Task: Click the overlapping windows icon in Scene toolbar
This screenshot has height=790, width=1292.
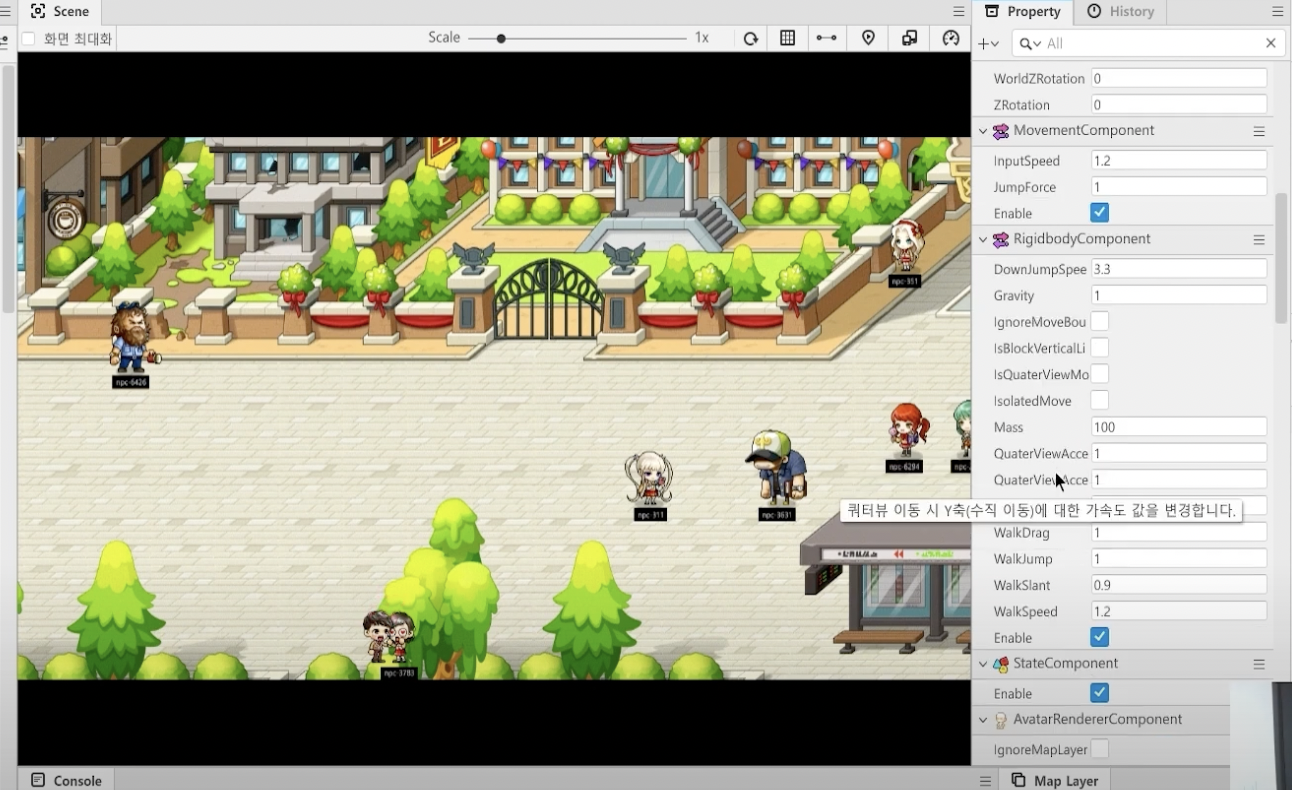Action: (909, 38)
